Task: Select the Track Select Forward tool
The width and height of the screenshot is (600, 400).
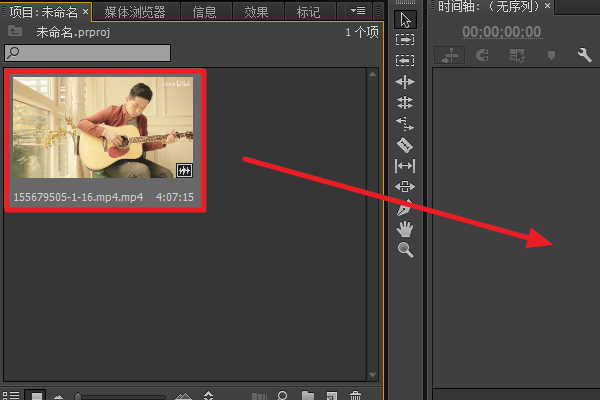Action: coord(405,39)
